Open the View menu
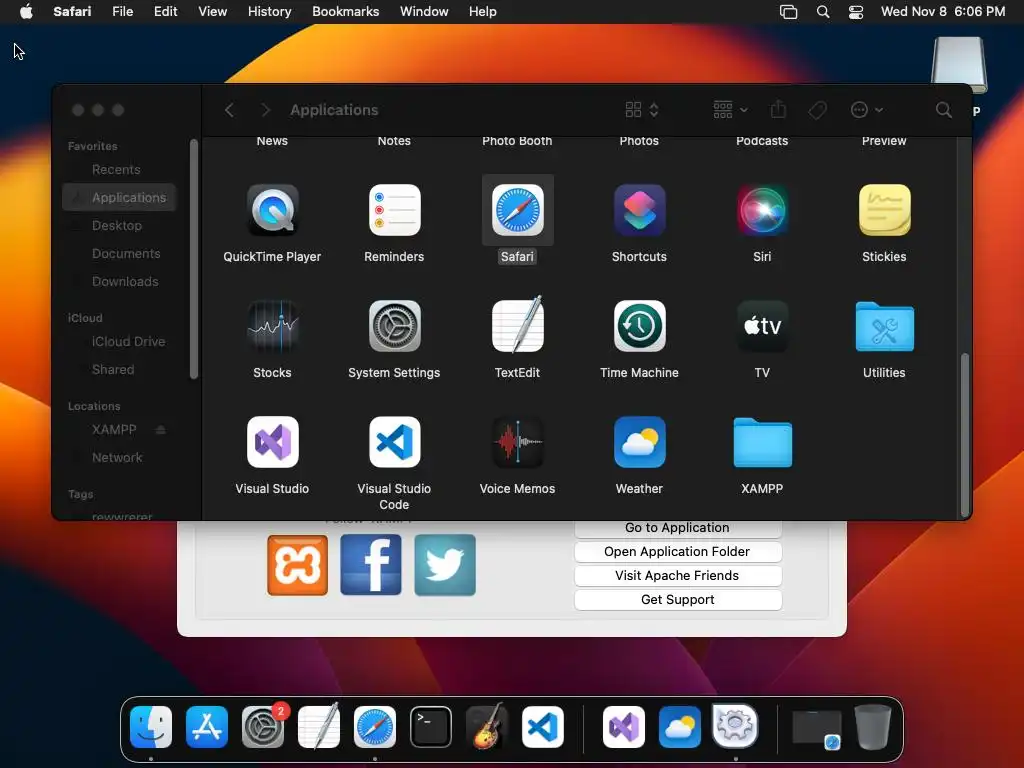The width and height of the screenshot is (1024, 768). point(212,11)
